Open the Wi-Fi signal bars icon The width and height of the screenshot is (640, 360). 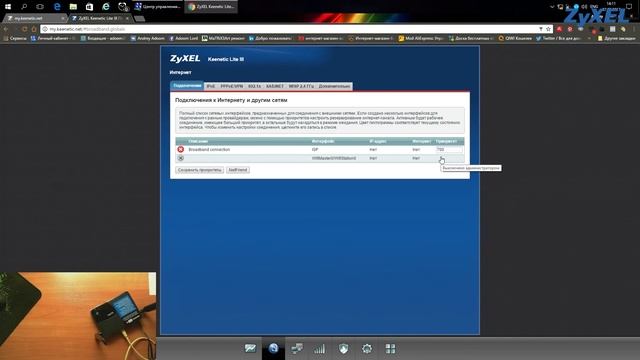point(320,349)
